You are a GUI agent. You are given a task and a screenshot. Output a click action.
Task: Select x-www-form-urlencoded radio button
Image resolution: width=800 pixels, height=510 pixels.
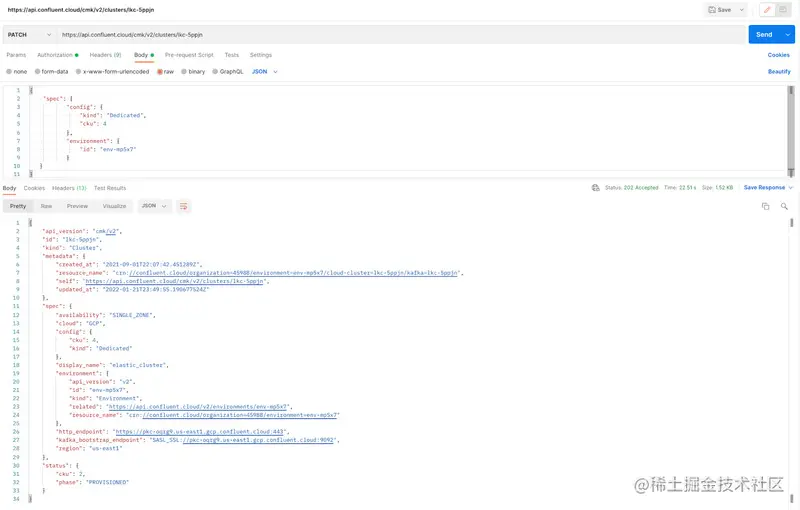tap(78, 72)
